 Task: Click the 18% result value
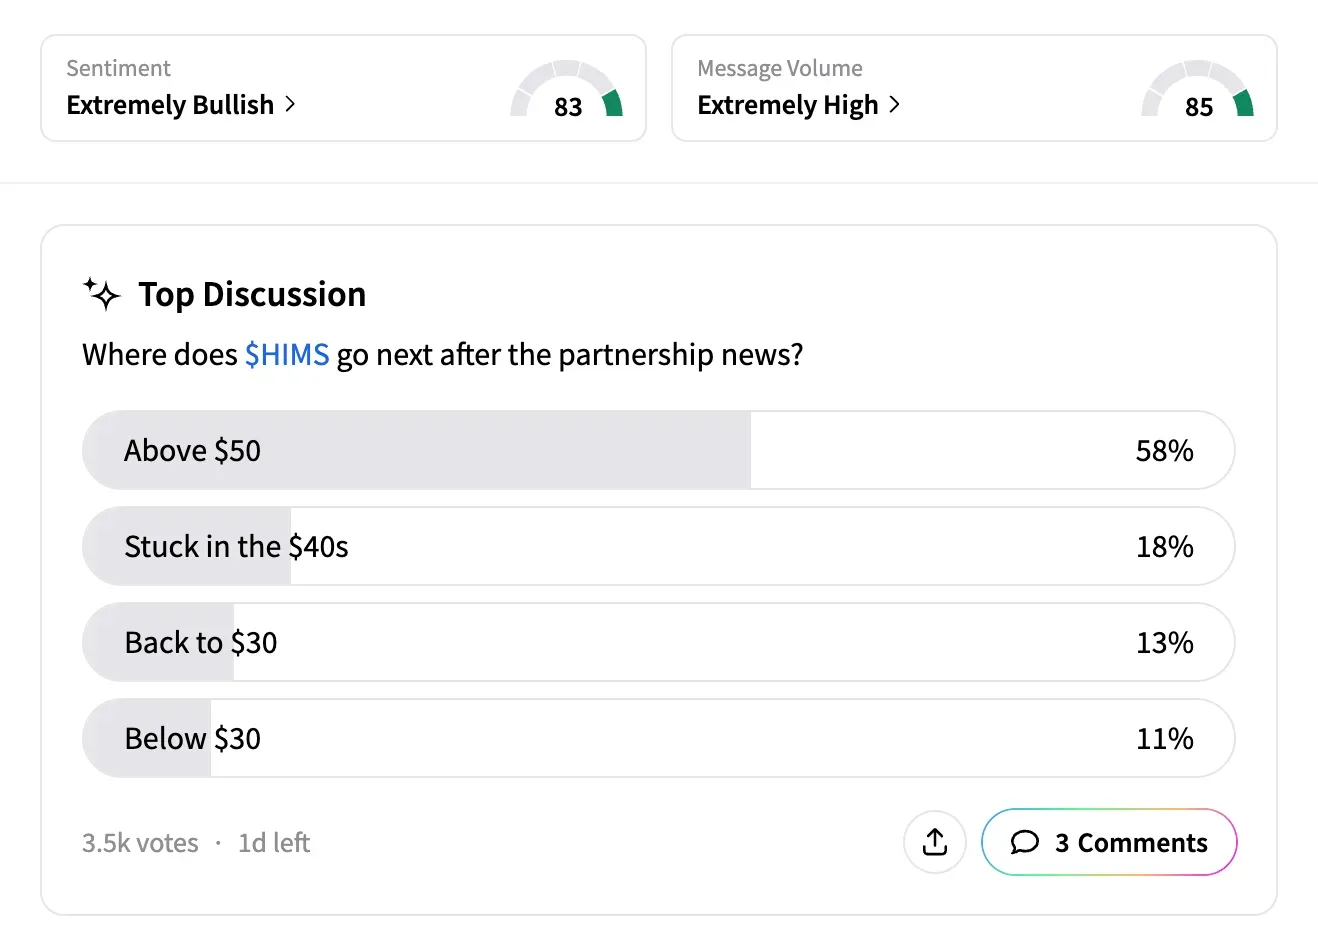pyautogui.click(x=1164, y=546)
